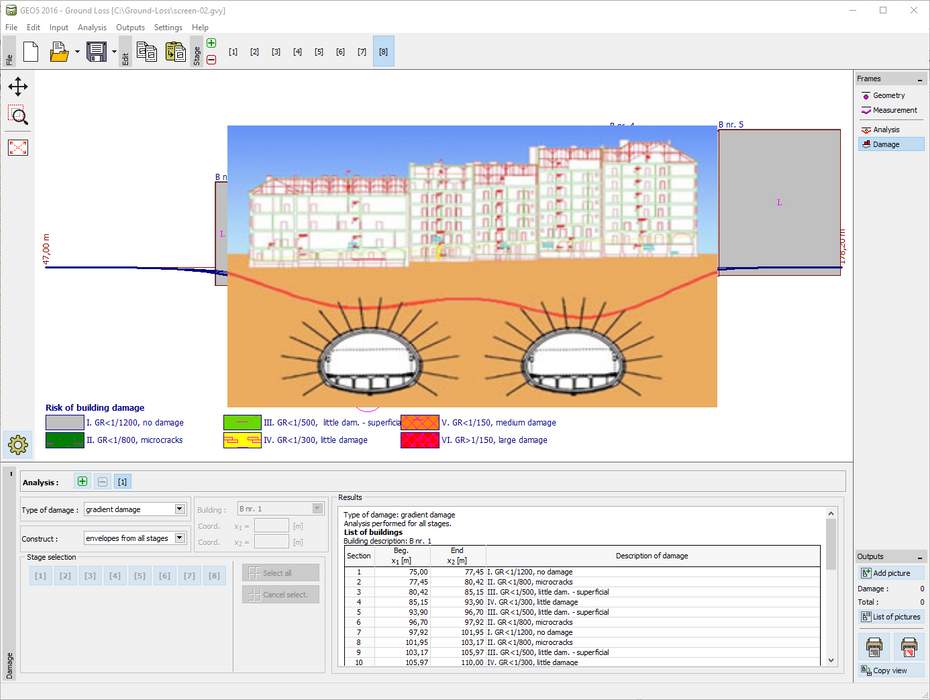Expand the Construct dropdown list
Screen dimensions: 930x700
[179, 538]
